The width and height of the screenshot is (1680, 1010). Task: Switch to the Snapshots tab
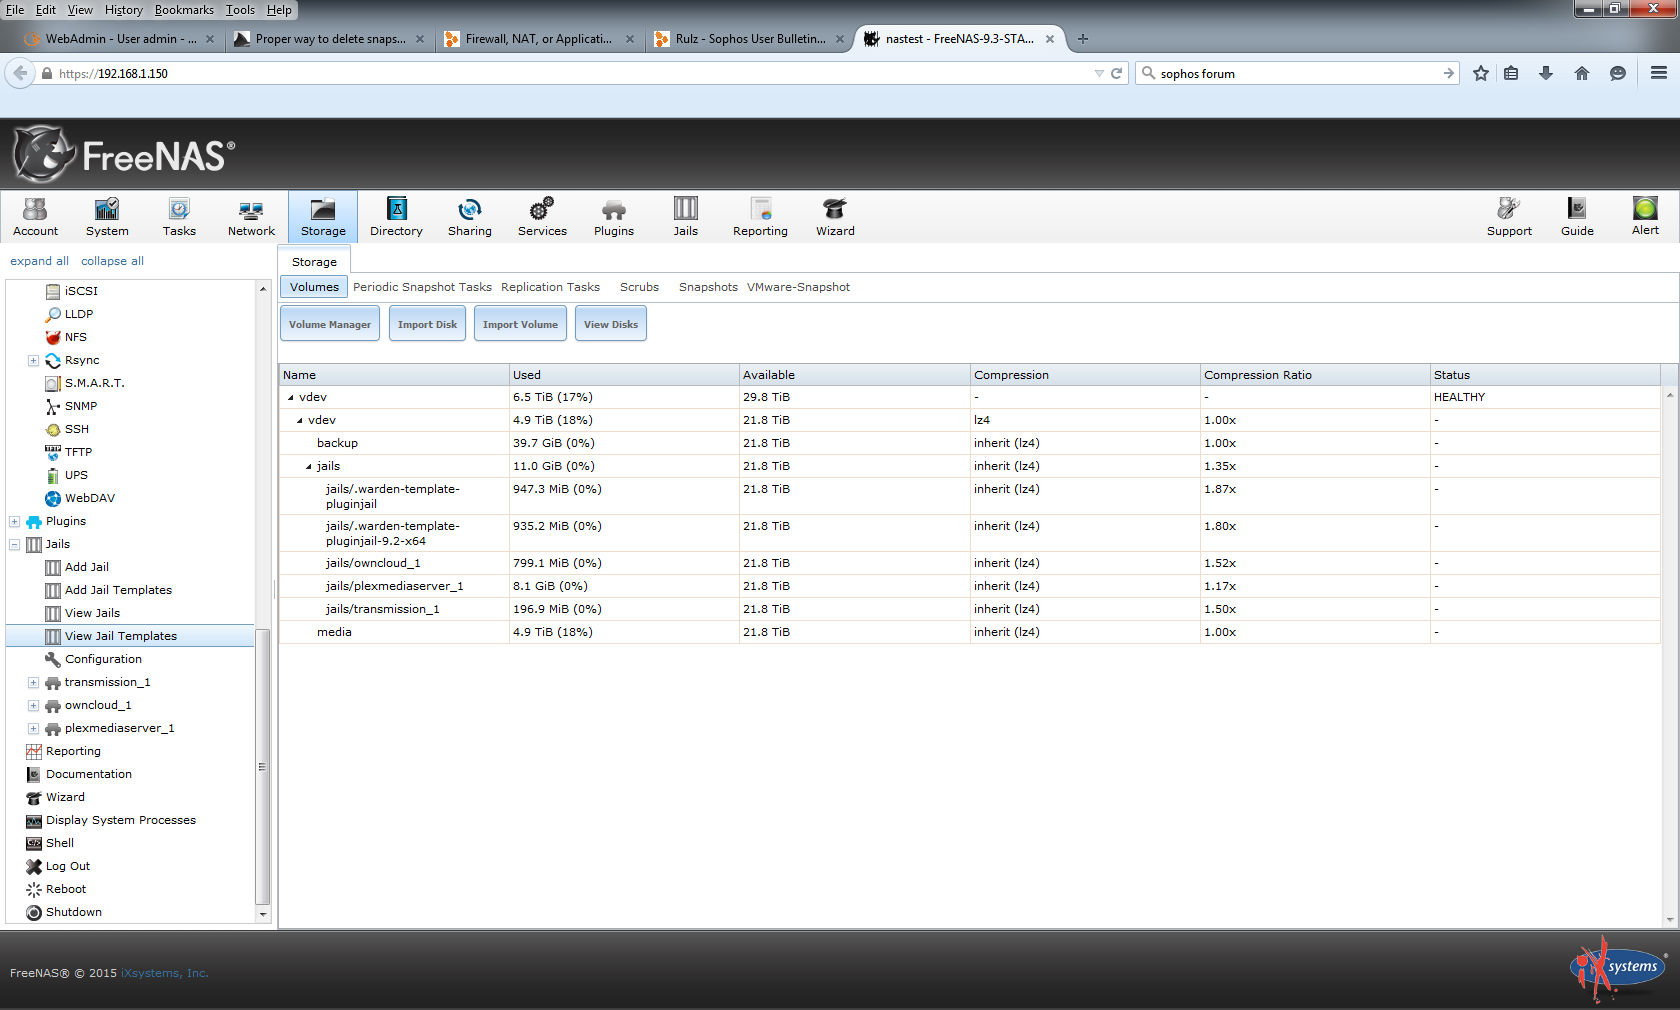pyautogui.click(x=708, y=287)
